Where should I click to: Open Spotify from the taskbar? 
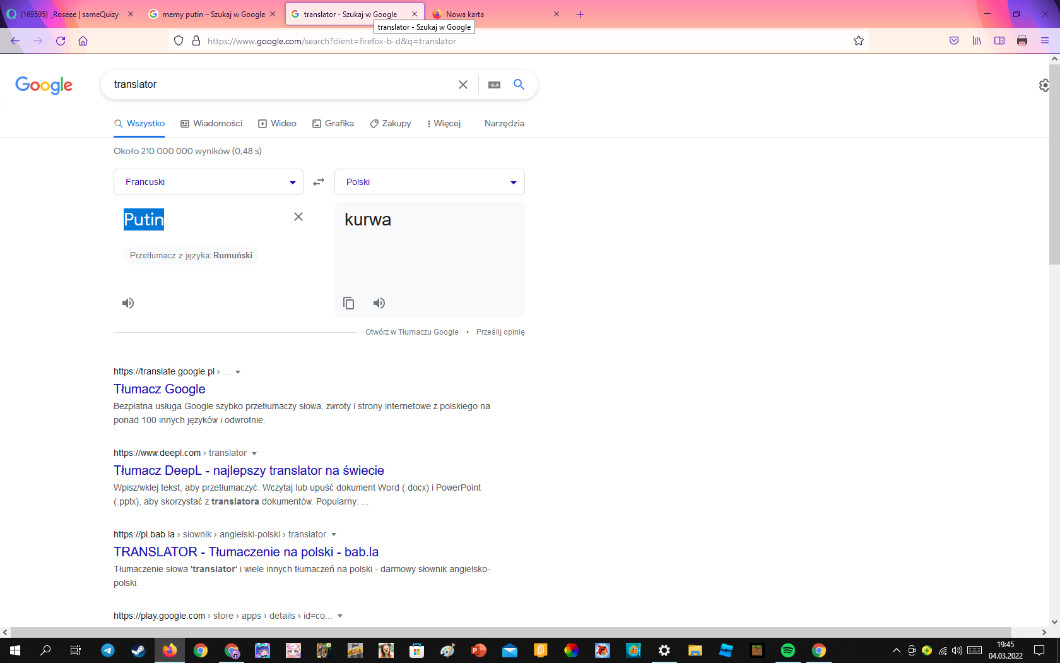(787, 651)
